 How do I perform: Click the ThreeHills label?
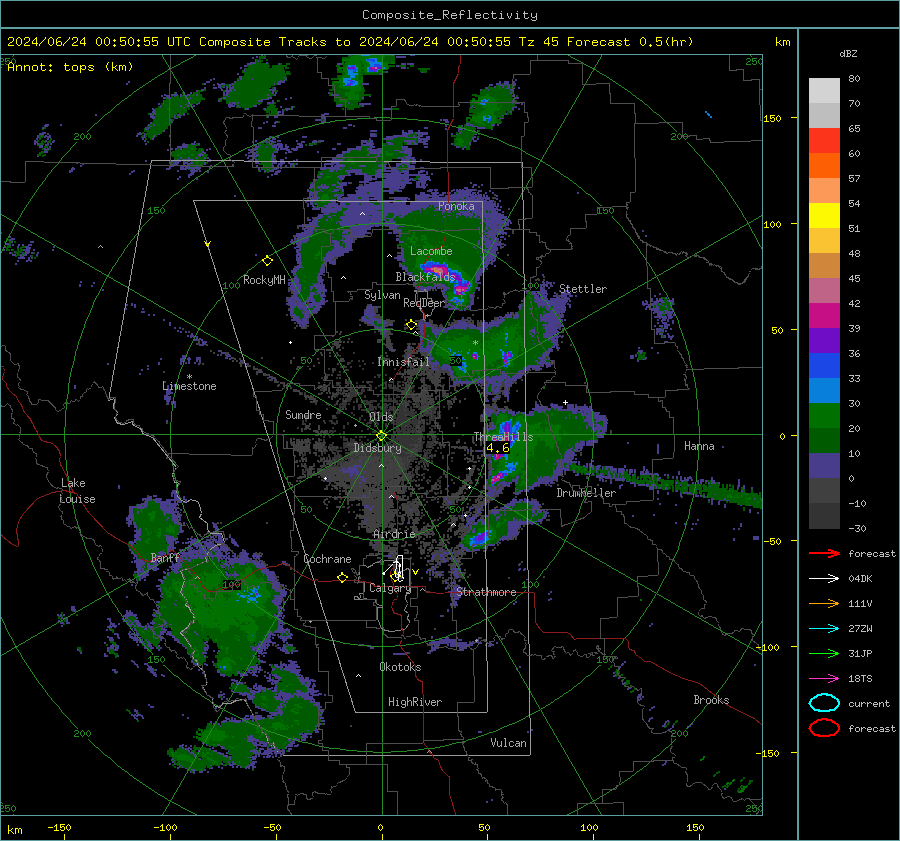pyautogui.click(x=503, y=437)
